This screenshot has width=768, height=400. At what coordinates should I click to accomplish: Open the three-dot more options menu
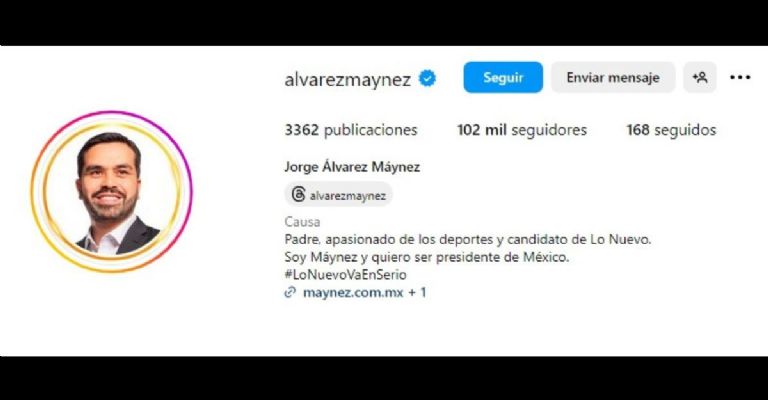[740, 77]
